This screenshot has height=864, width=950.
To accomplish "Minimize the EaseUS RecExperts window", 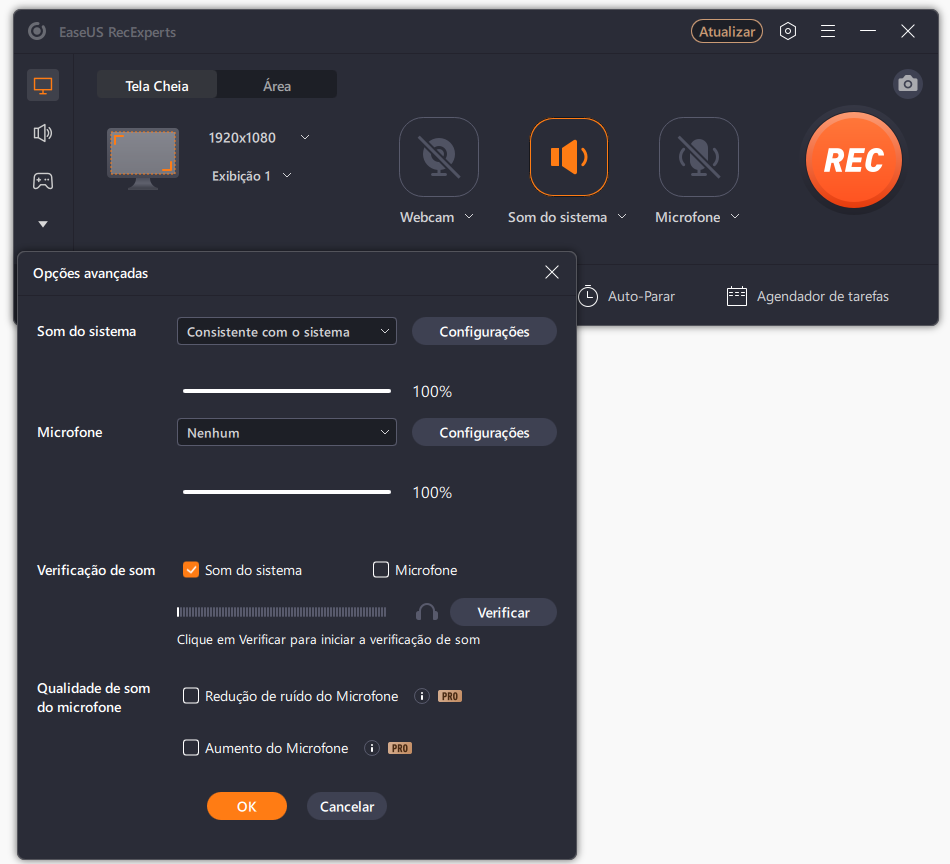I will coord(868,31).
